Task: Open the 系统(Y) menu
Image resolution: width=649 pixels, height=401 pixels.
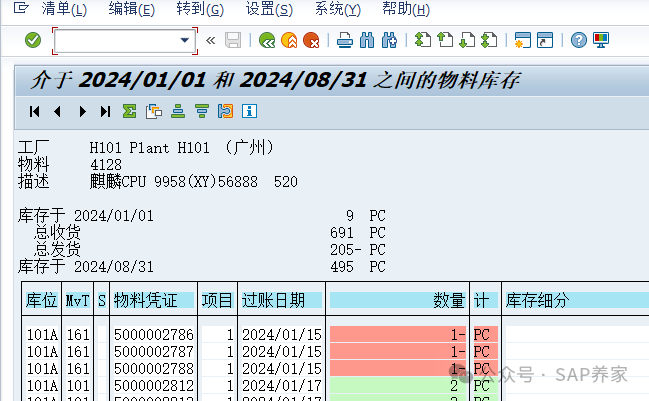Action: point(337,9)
